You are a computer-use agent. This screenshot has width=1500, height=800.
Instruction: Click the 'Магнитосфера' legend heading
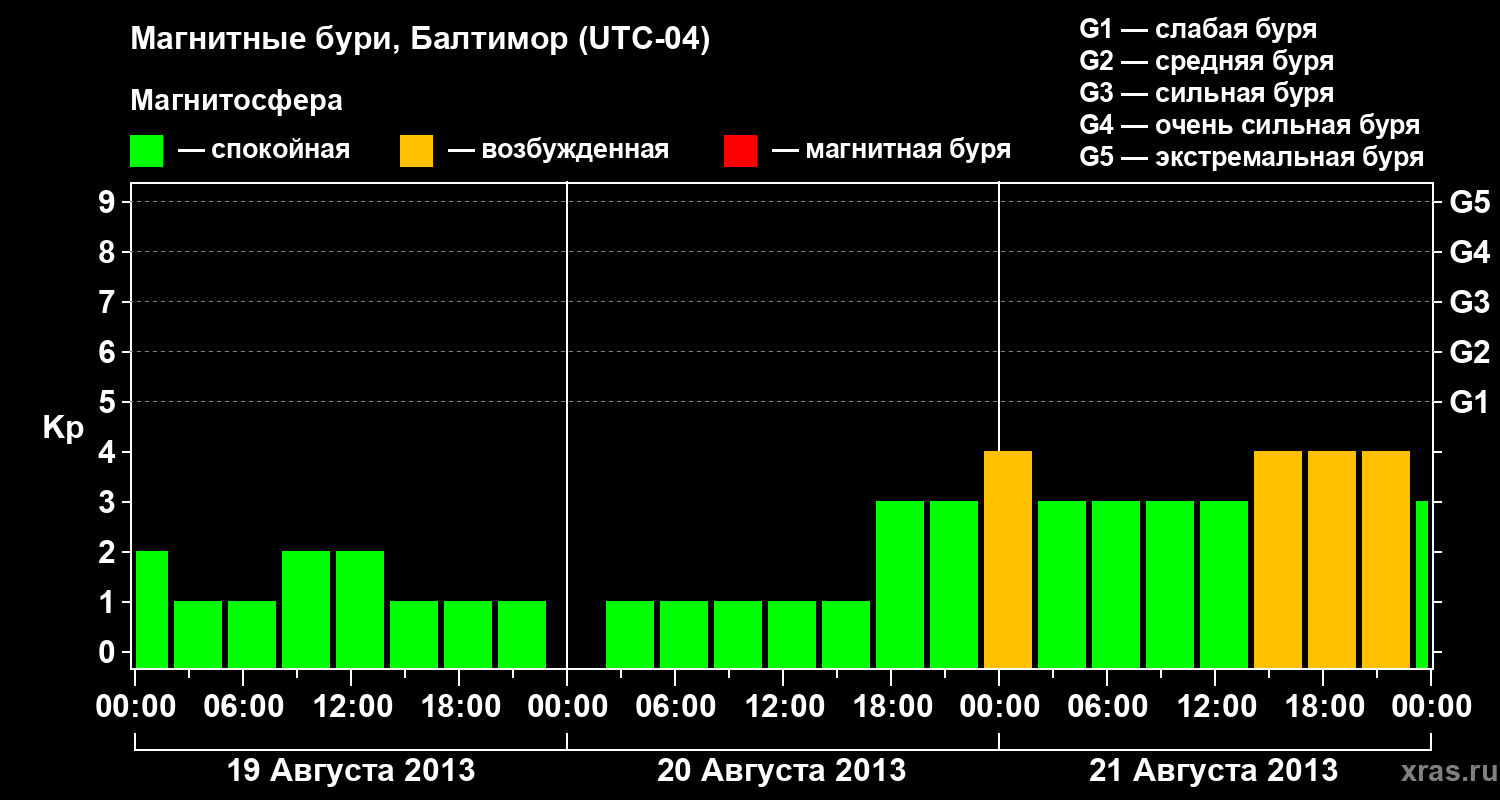click(236, 101)
